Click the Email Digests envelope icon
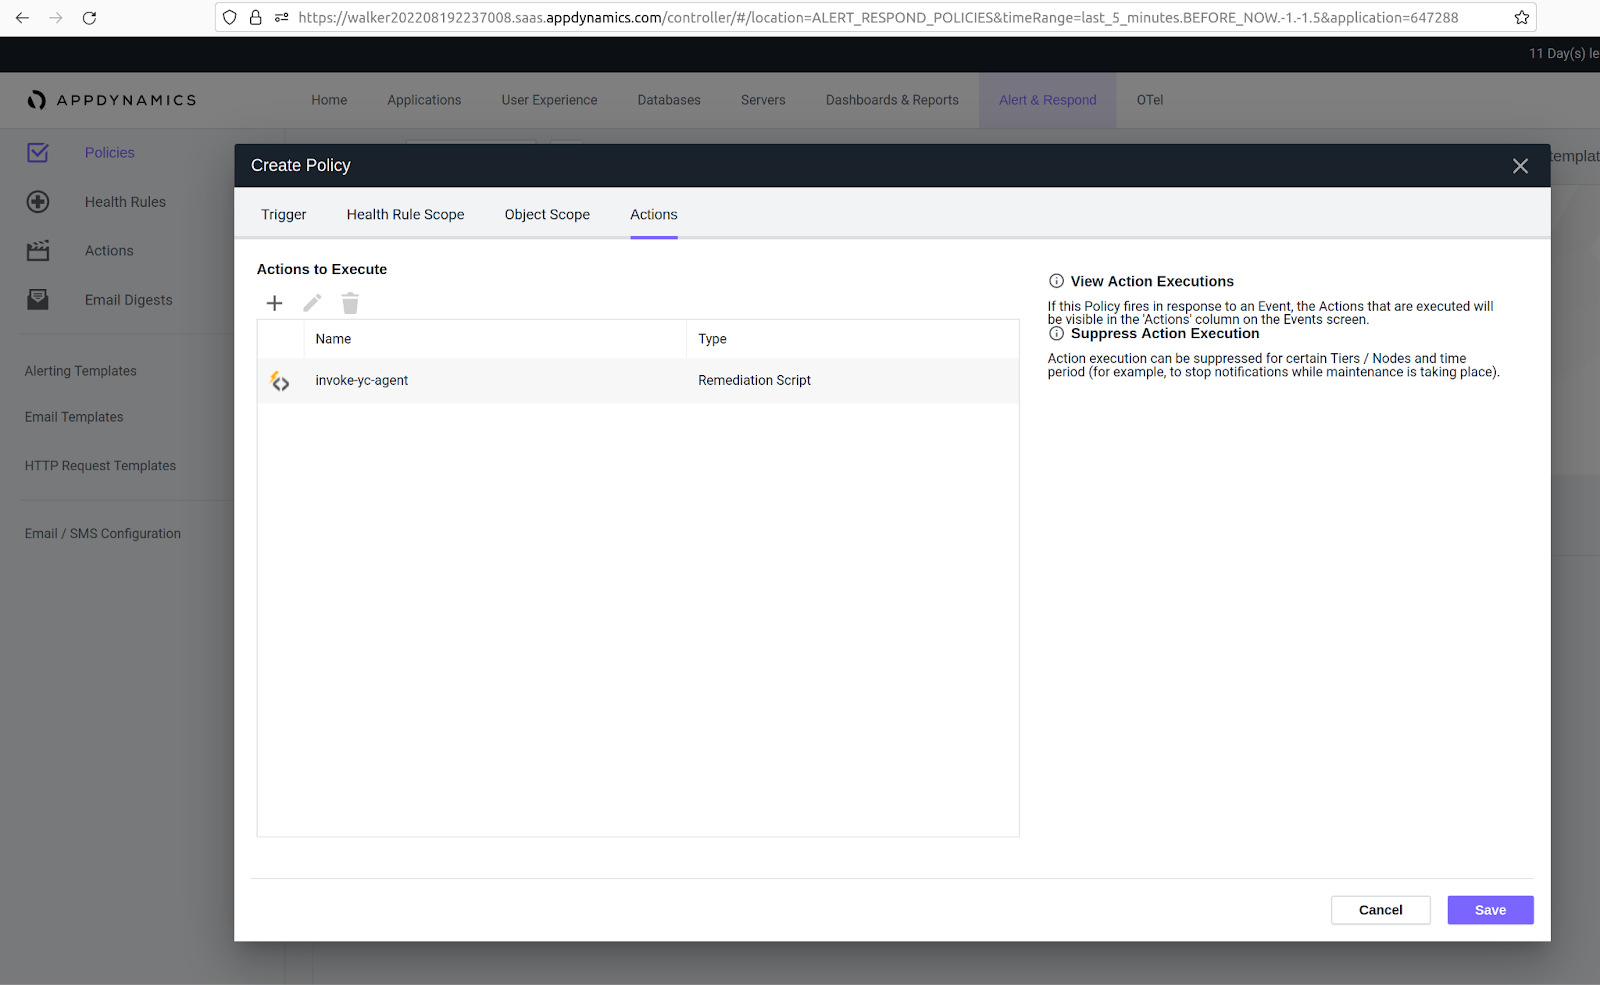1600x985 pixels. (x=38, y=300)
